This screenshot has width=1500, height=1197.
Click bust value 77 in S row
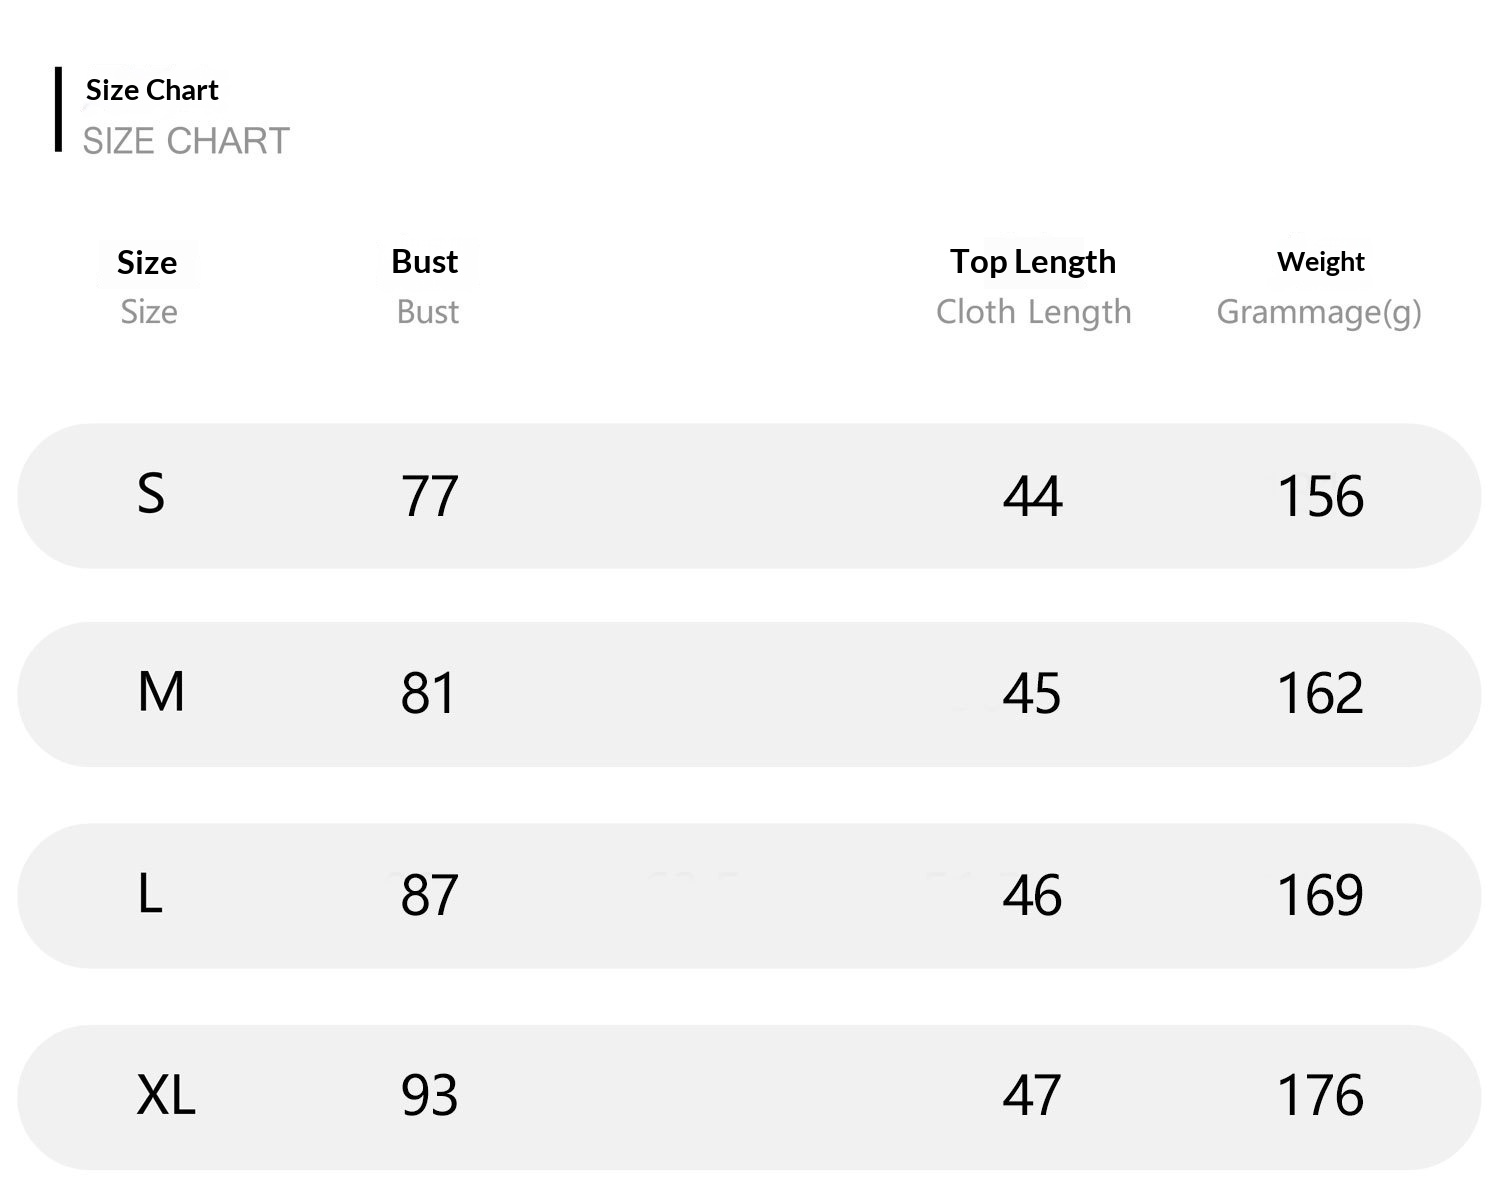click(429, 496)
